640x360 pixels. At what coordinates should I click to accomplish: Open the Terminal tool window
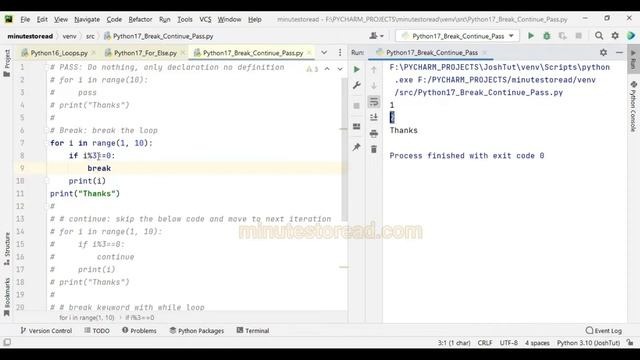(253, 331)
